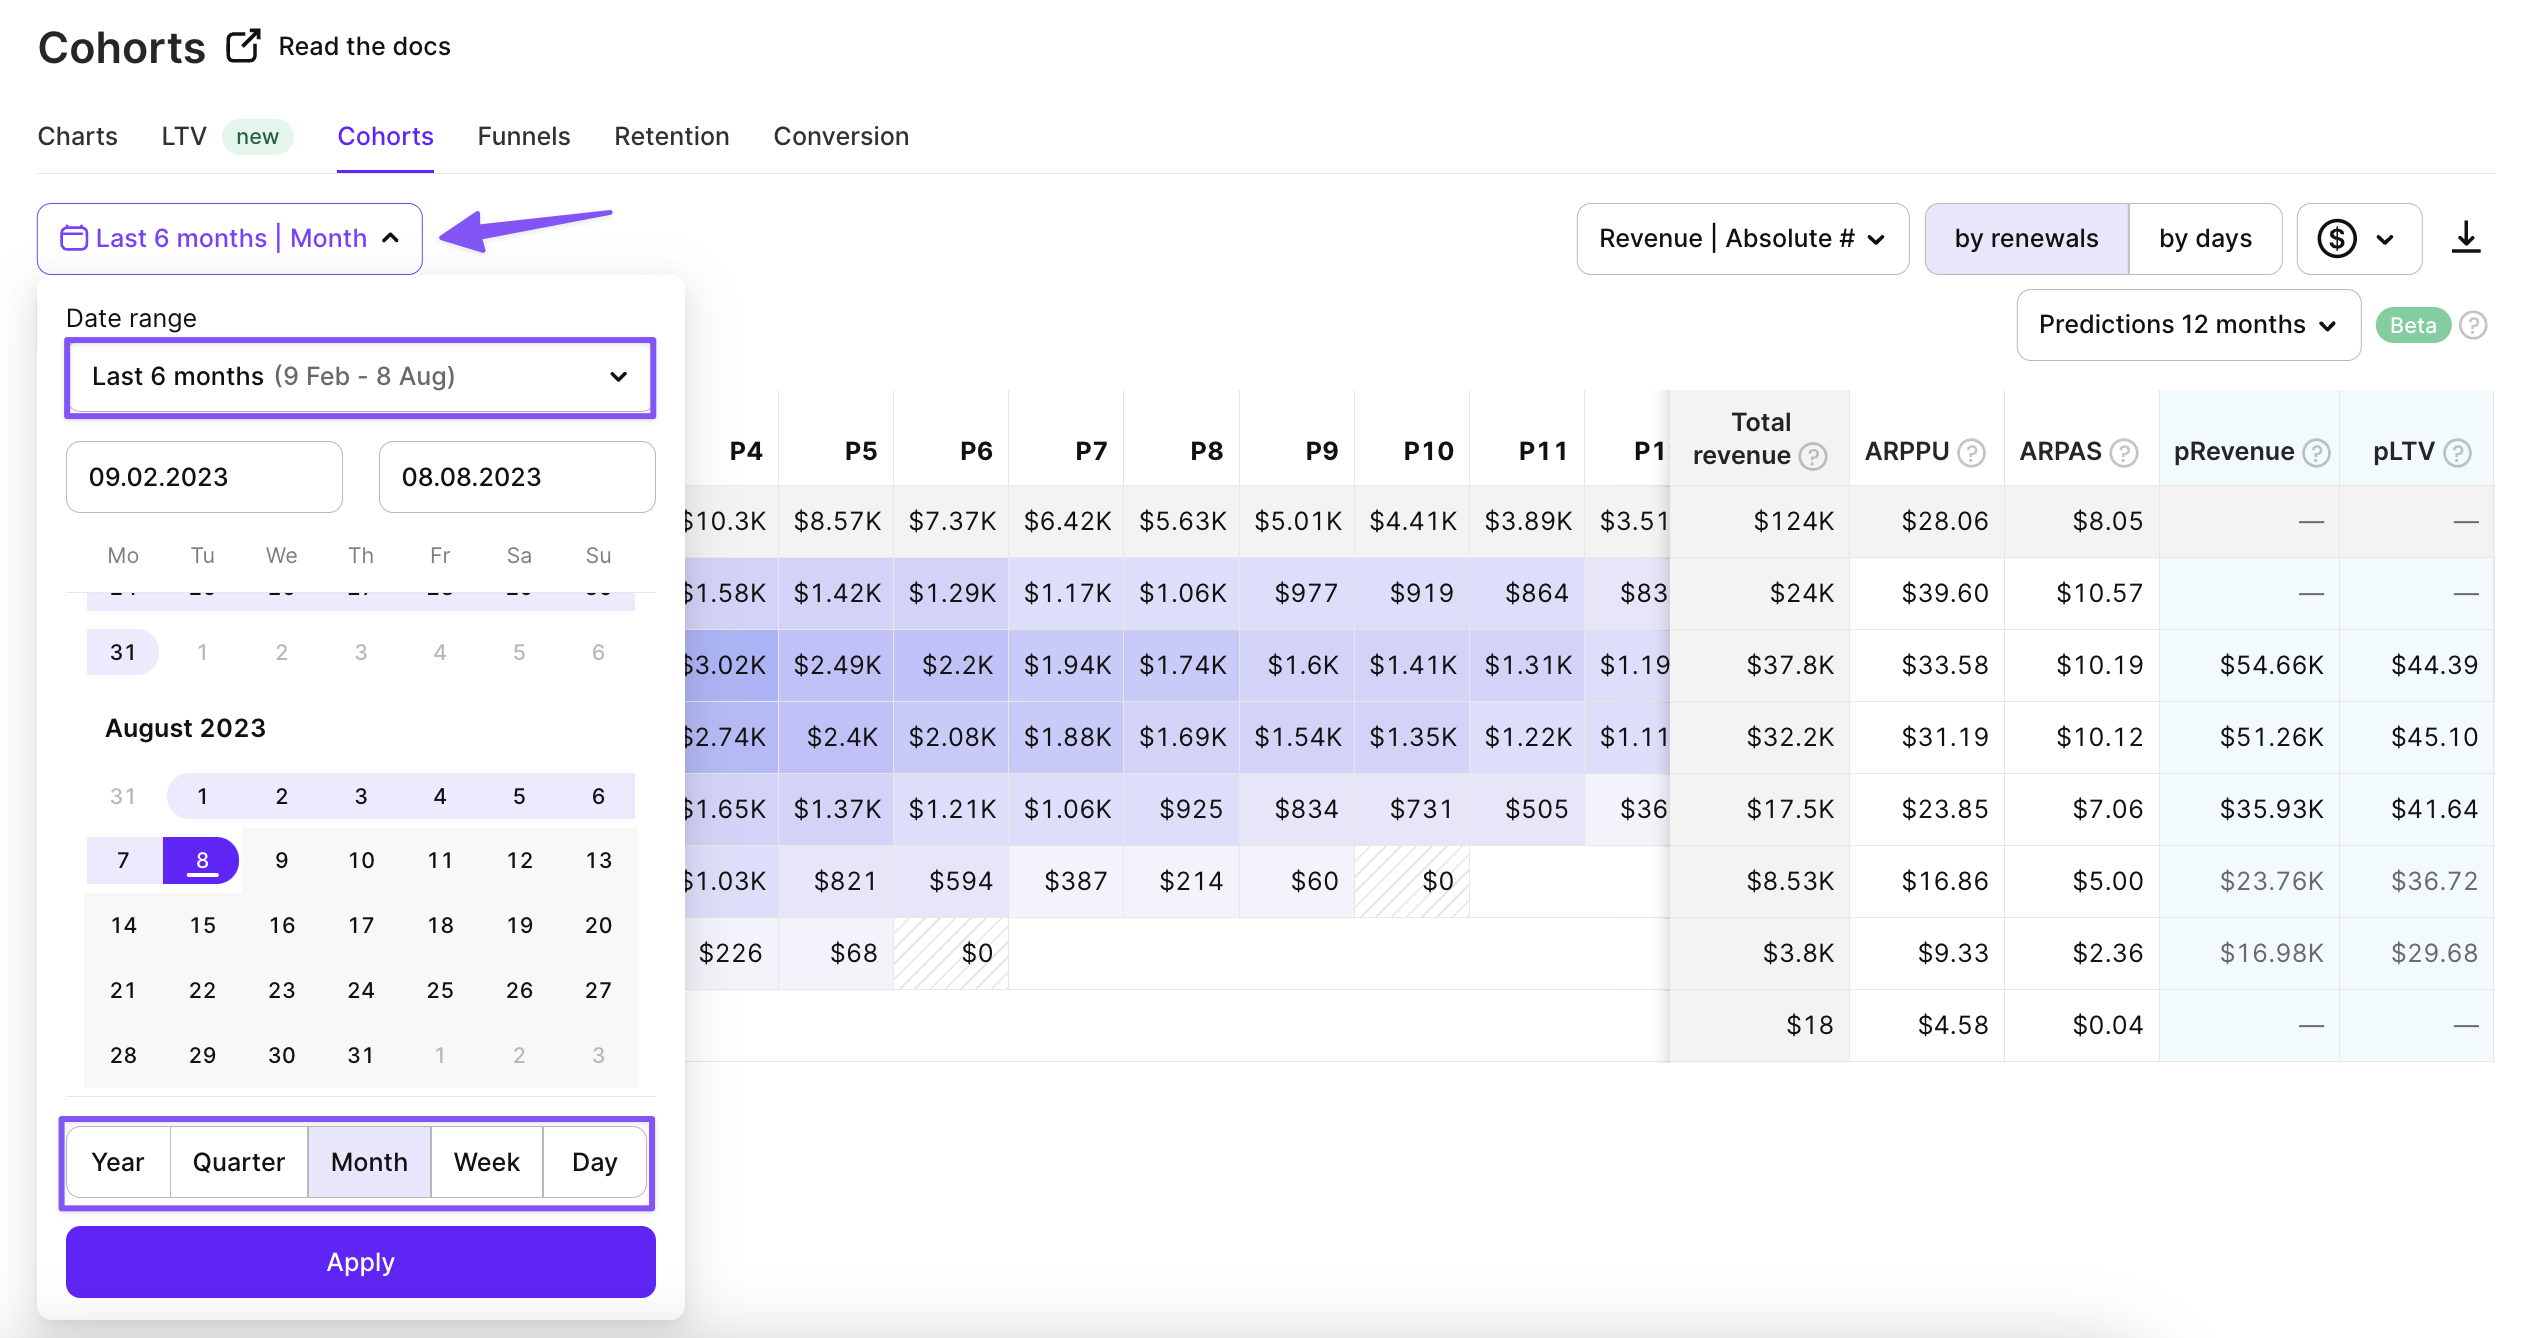Click the start date field 09.02.2023
Viewport: 2530px width, 1338px height.
(204, 477)
